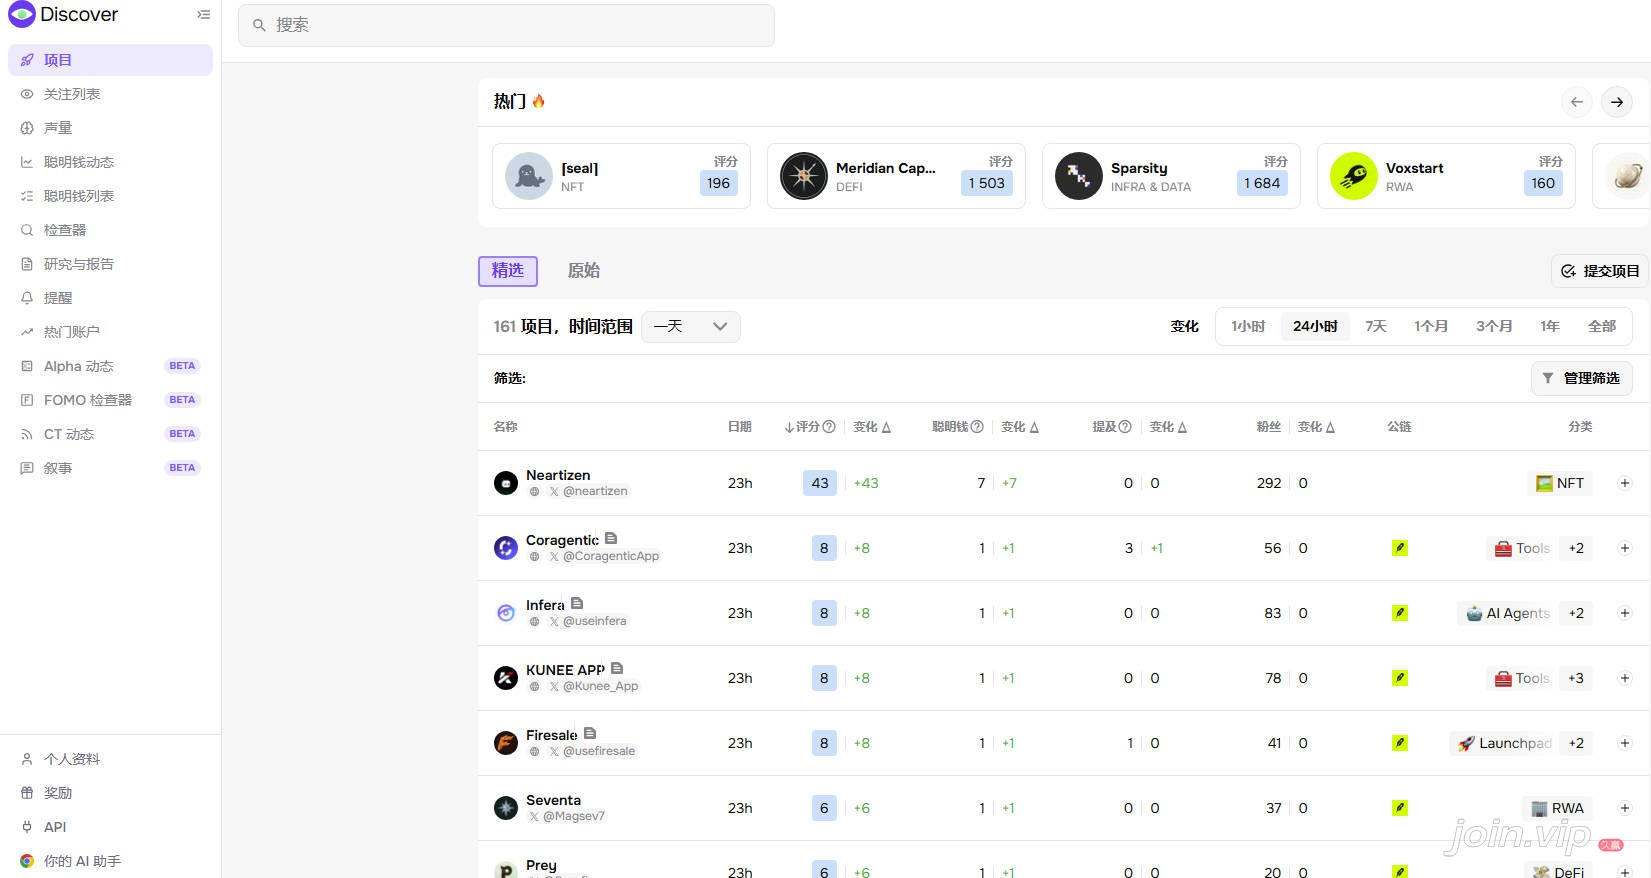
Task: Open the API sidebar entry
Action: click(x=110, y=827)
